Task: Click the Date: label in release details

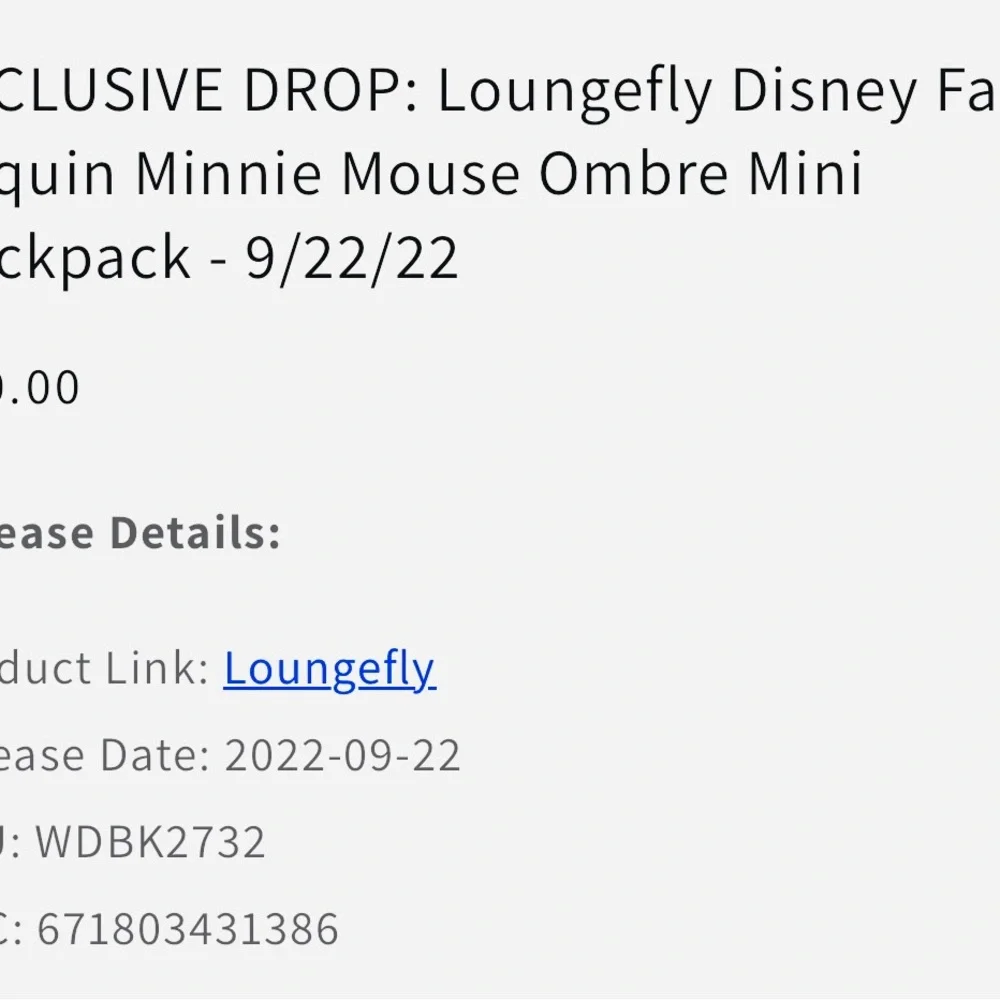Action: (159, 756)
